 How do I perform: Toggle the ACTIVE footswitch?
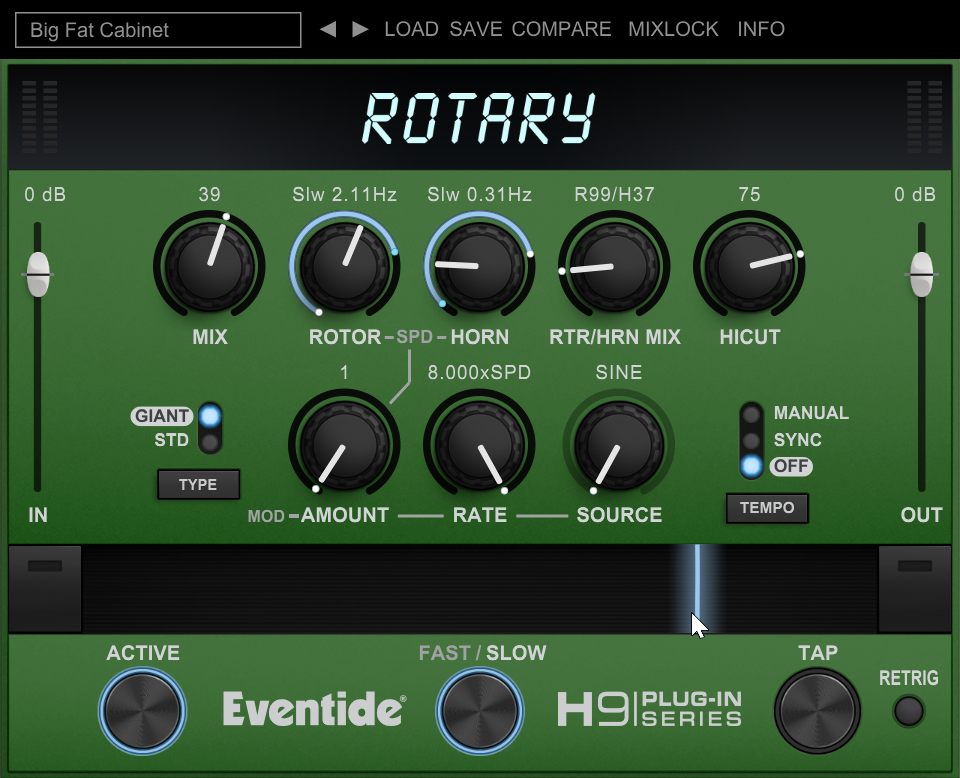[142, 711]
